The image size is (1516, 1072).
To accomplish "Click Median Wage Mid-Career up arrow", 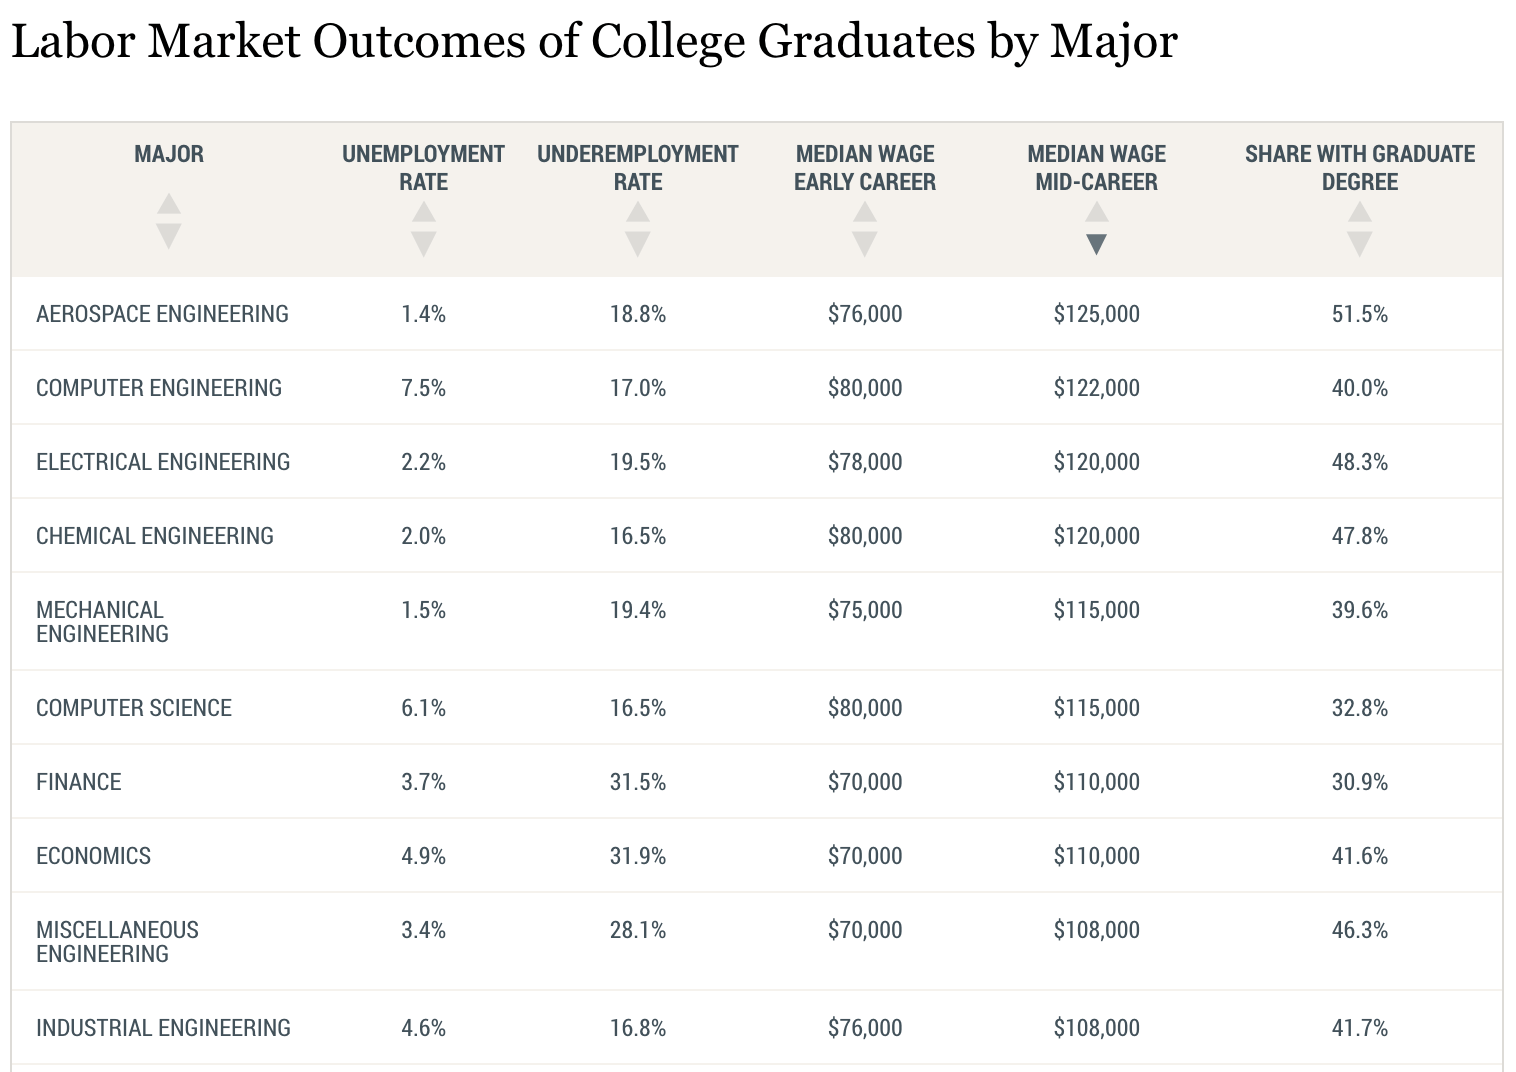I will [1096, 212].
